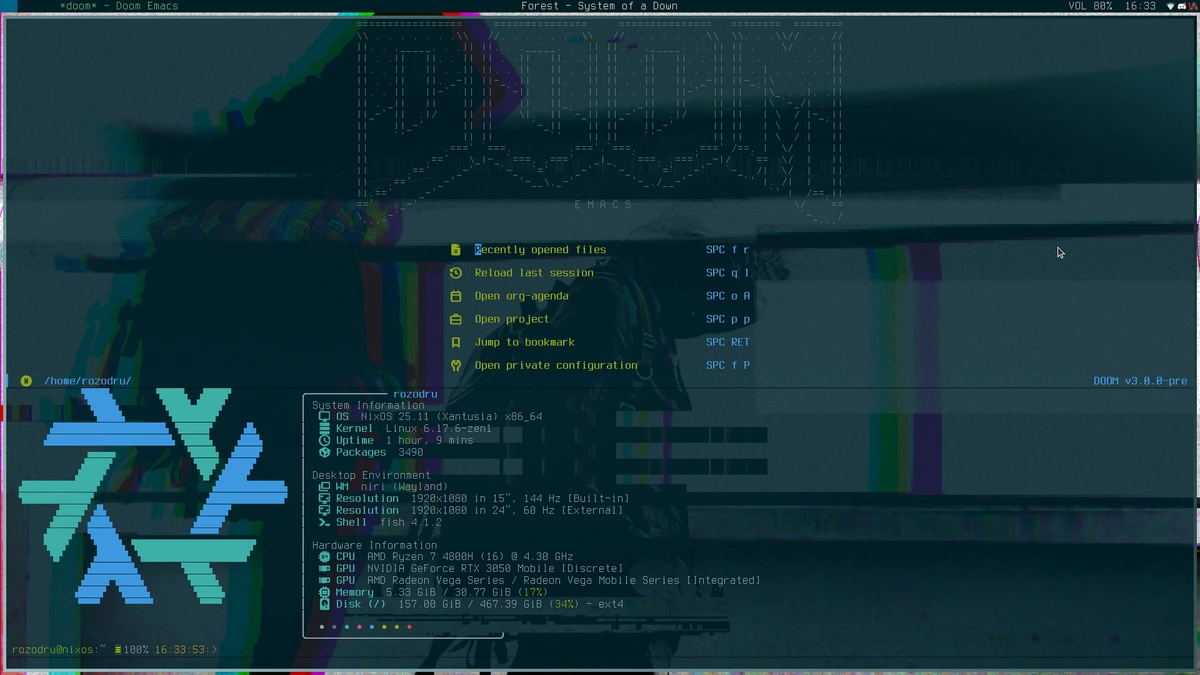Click the *doom* buffer name in the top bar

click(x=78, y=5)
